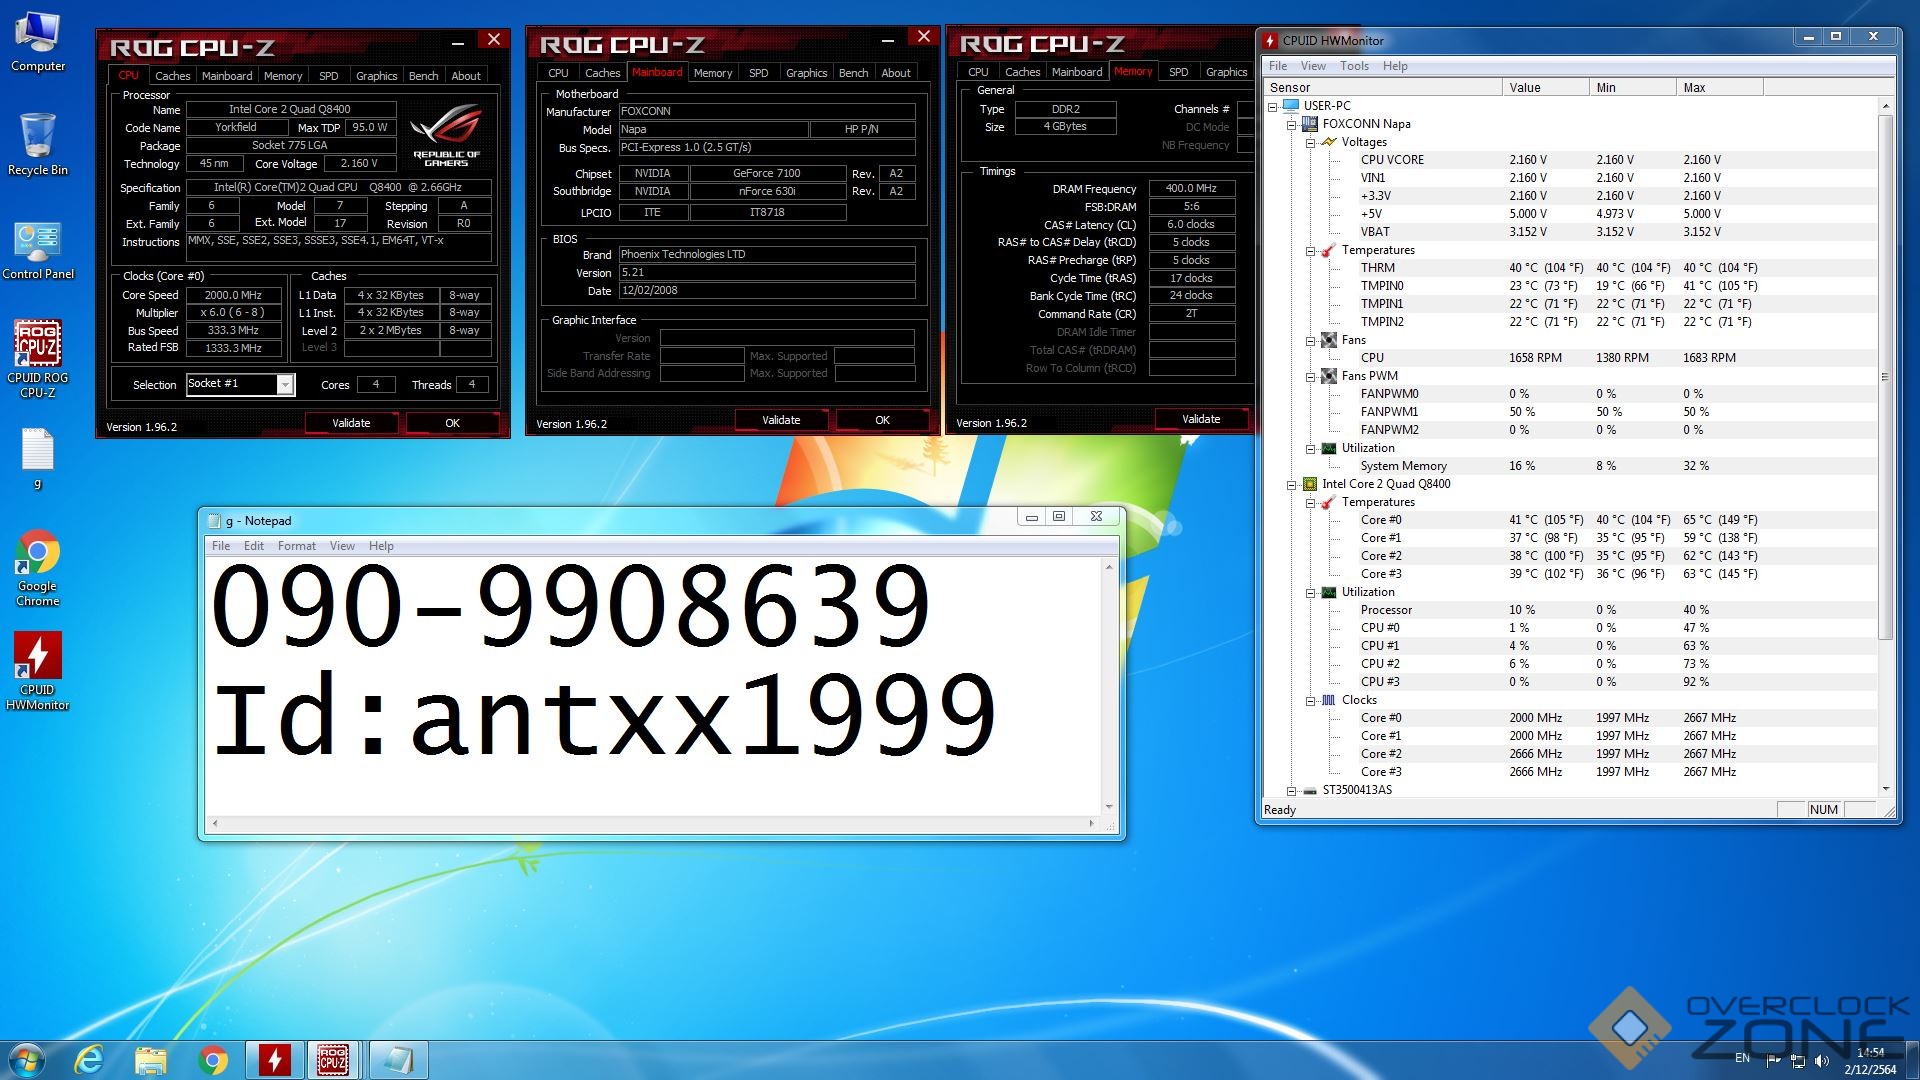
Task: Click the EN language indicator in tray
Action: pyautogui.click(x=1742, y=1059)
